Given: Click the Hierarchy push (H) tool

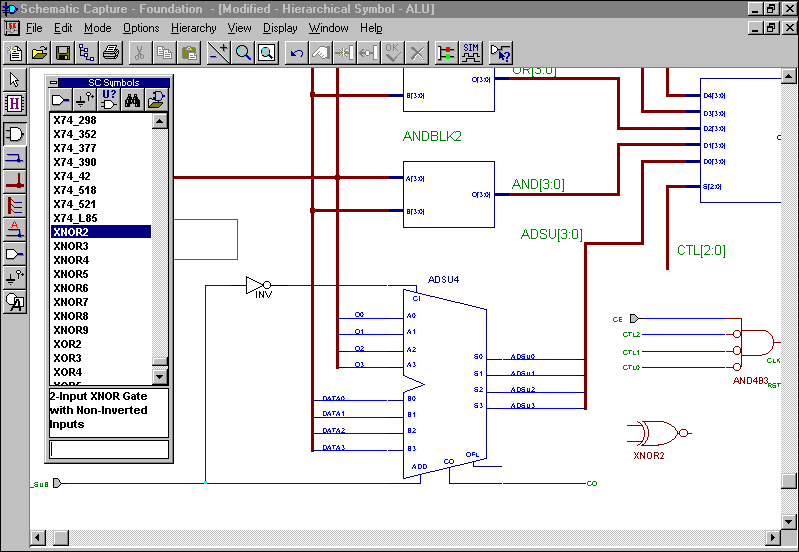Looking at the screenshot, I should pos(15,103).
